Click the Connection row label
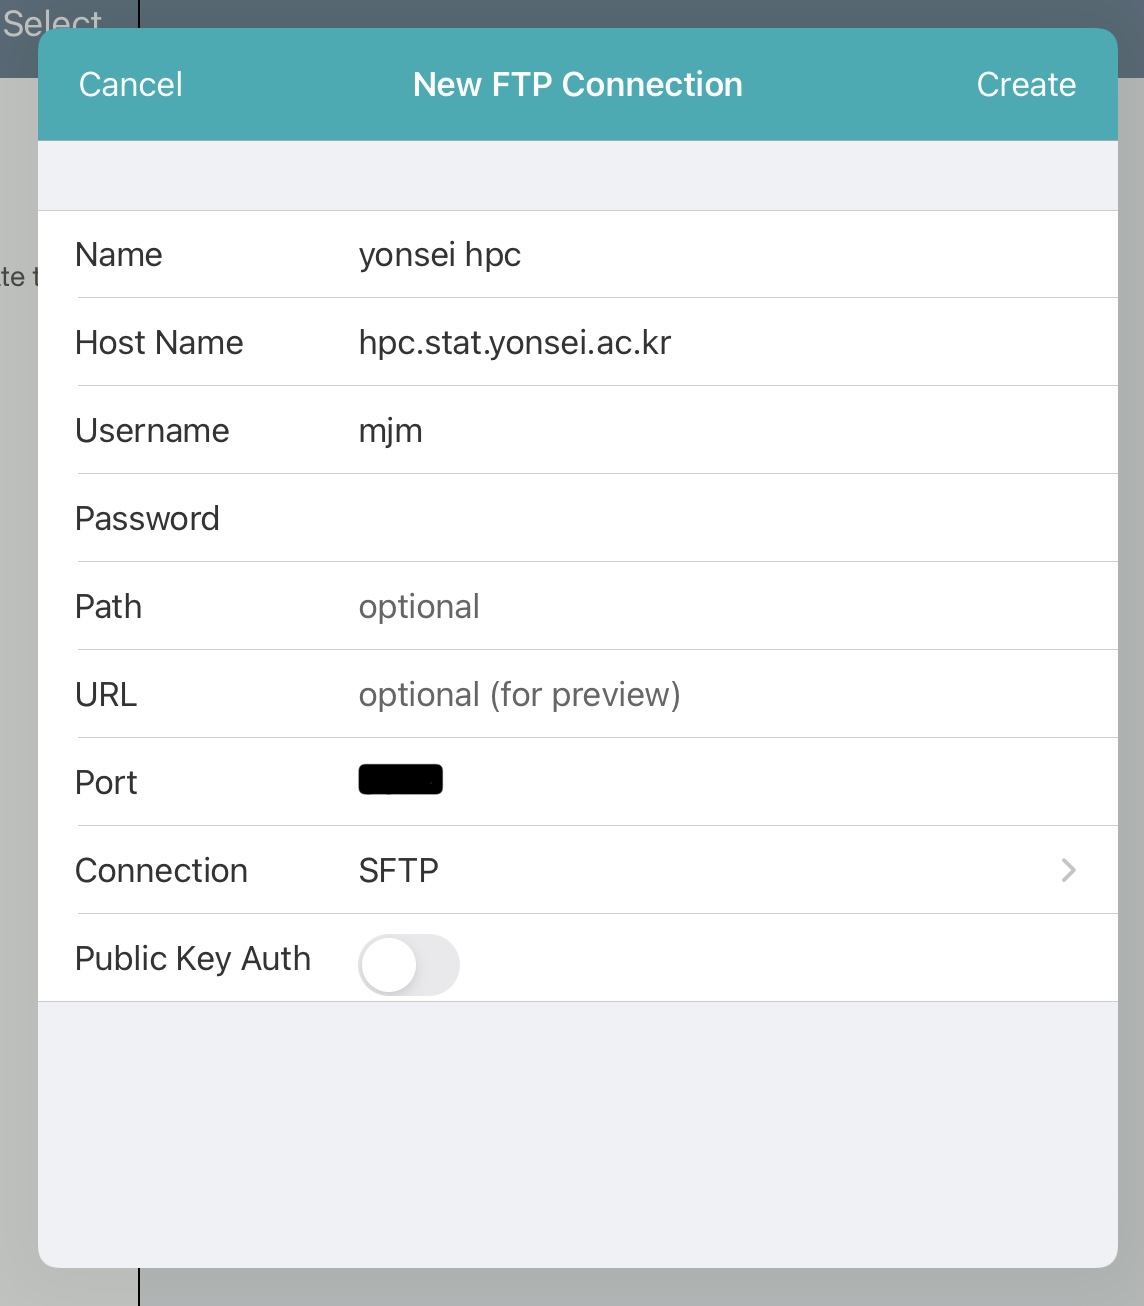This screenshot has width=1144, height=1306. point(161,871)
